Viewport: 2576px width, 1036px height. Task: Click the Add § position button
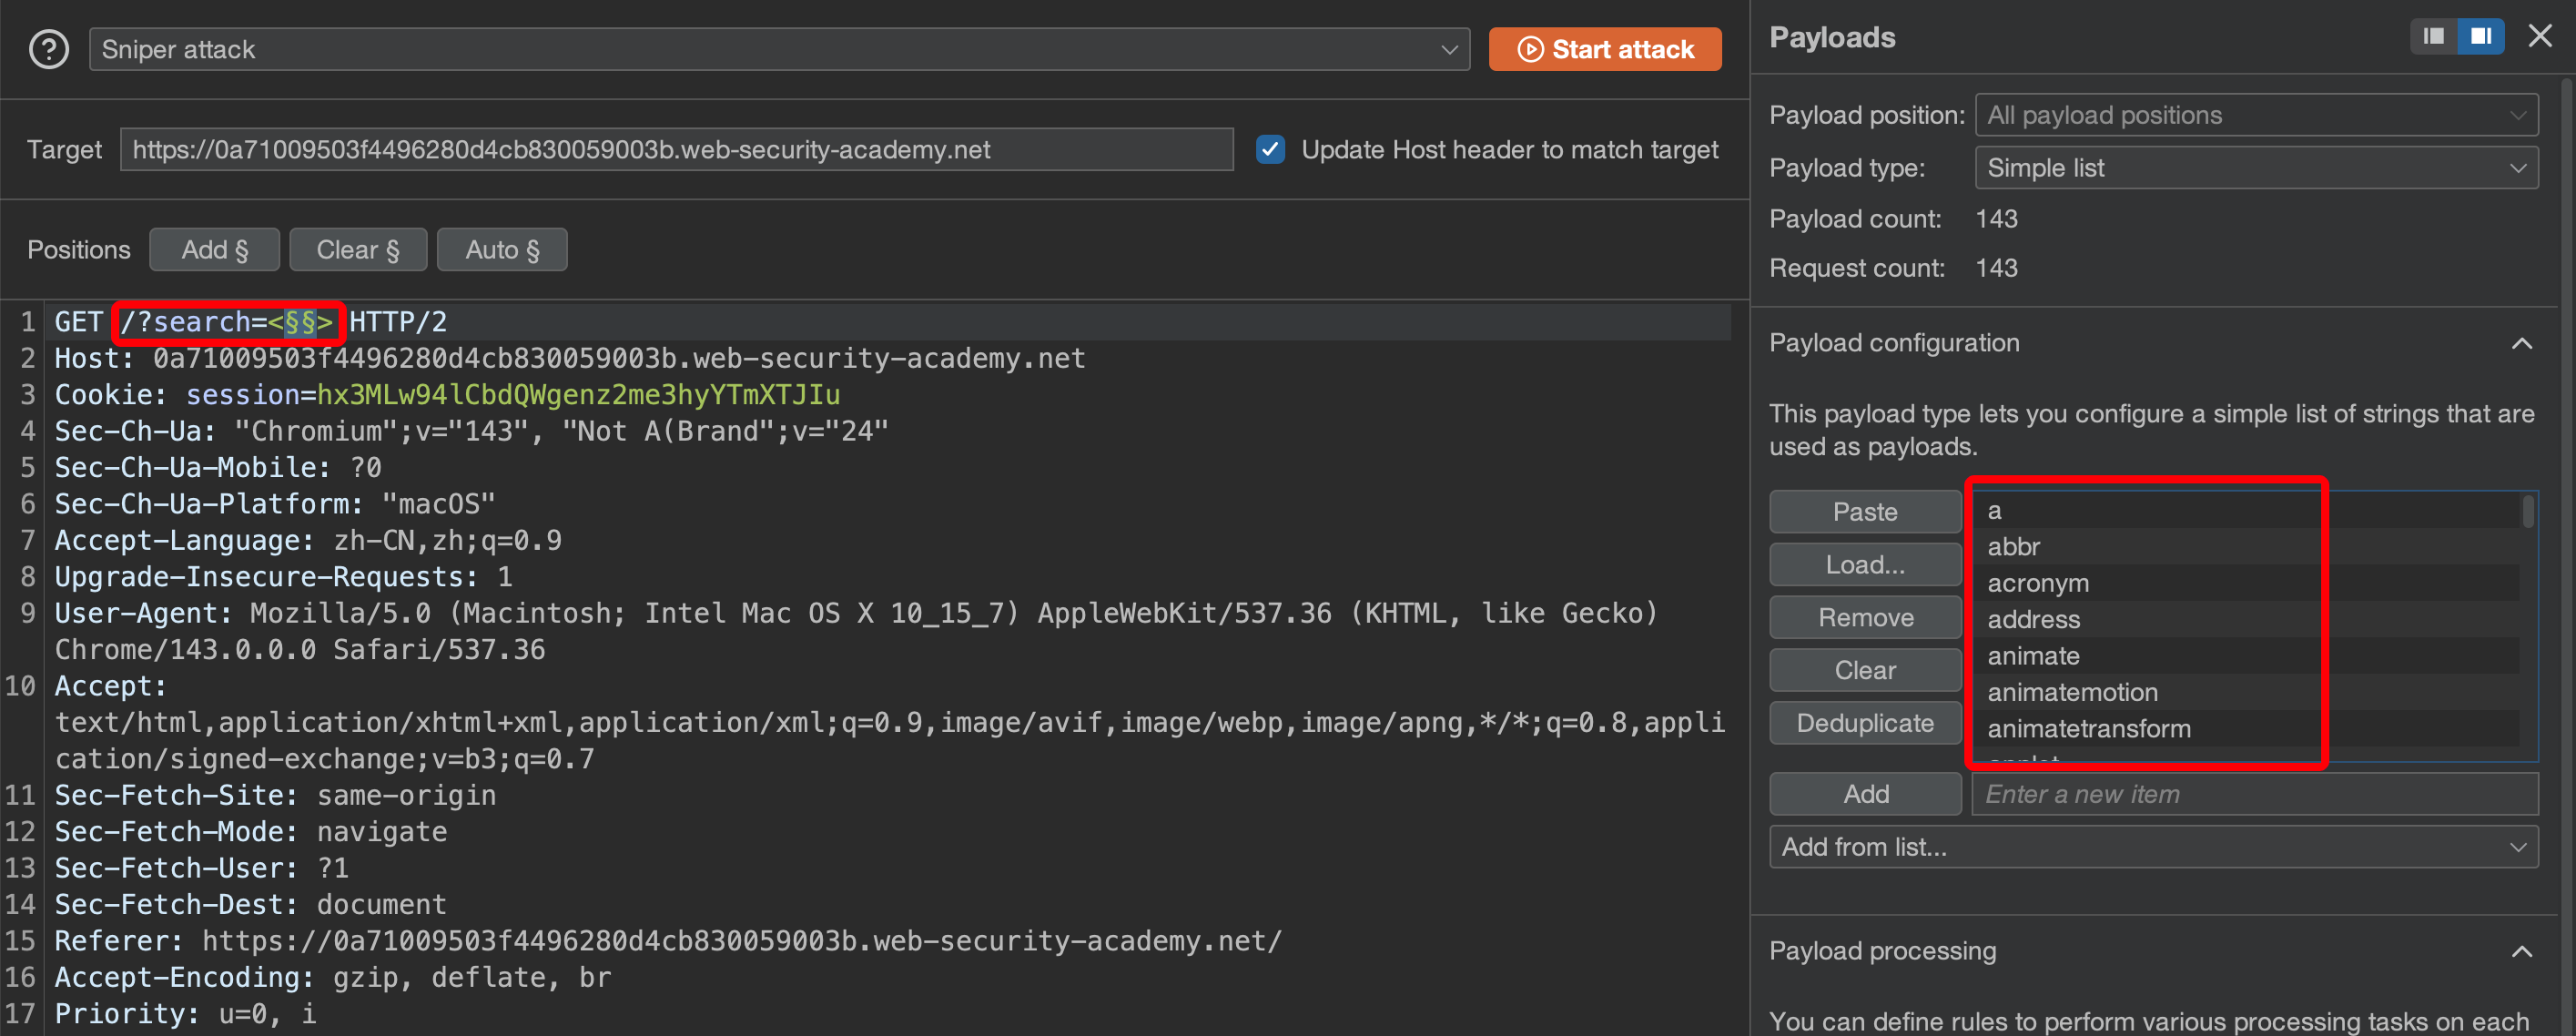(214, 250)
